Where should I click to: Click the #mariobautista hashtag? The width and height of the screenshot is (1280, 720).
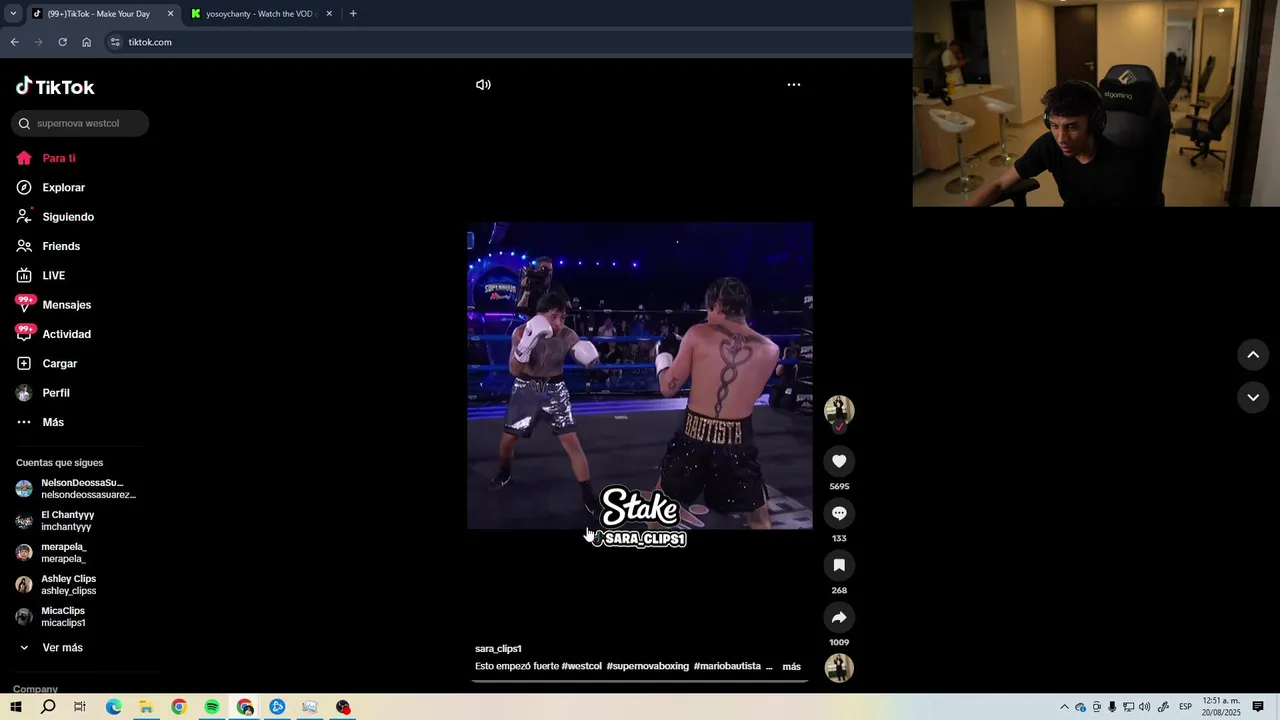tap(727, 666)
